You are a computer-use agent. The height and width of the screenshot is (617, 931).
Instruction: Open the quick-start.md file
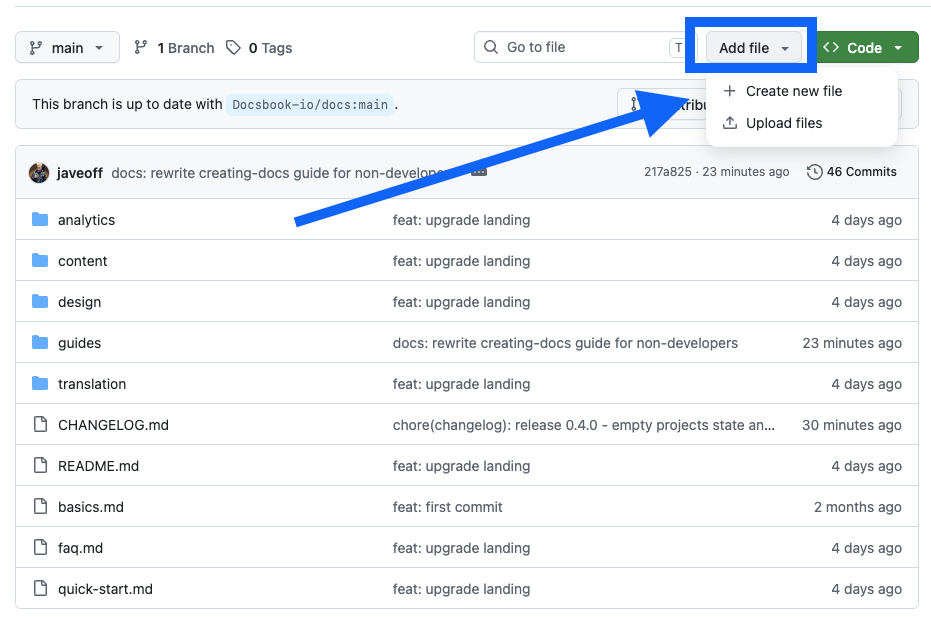tap(105, 588)
